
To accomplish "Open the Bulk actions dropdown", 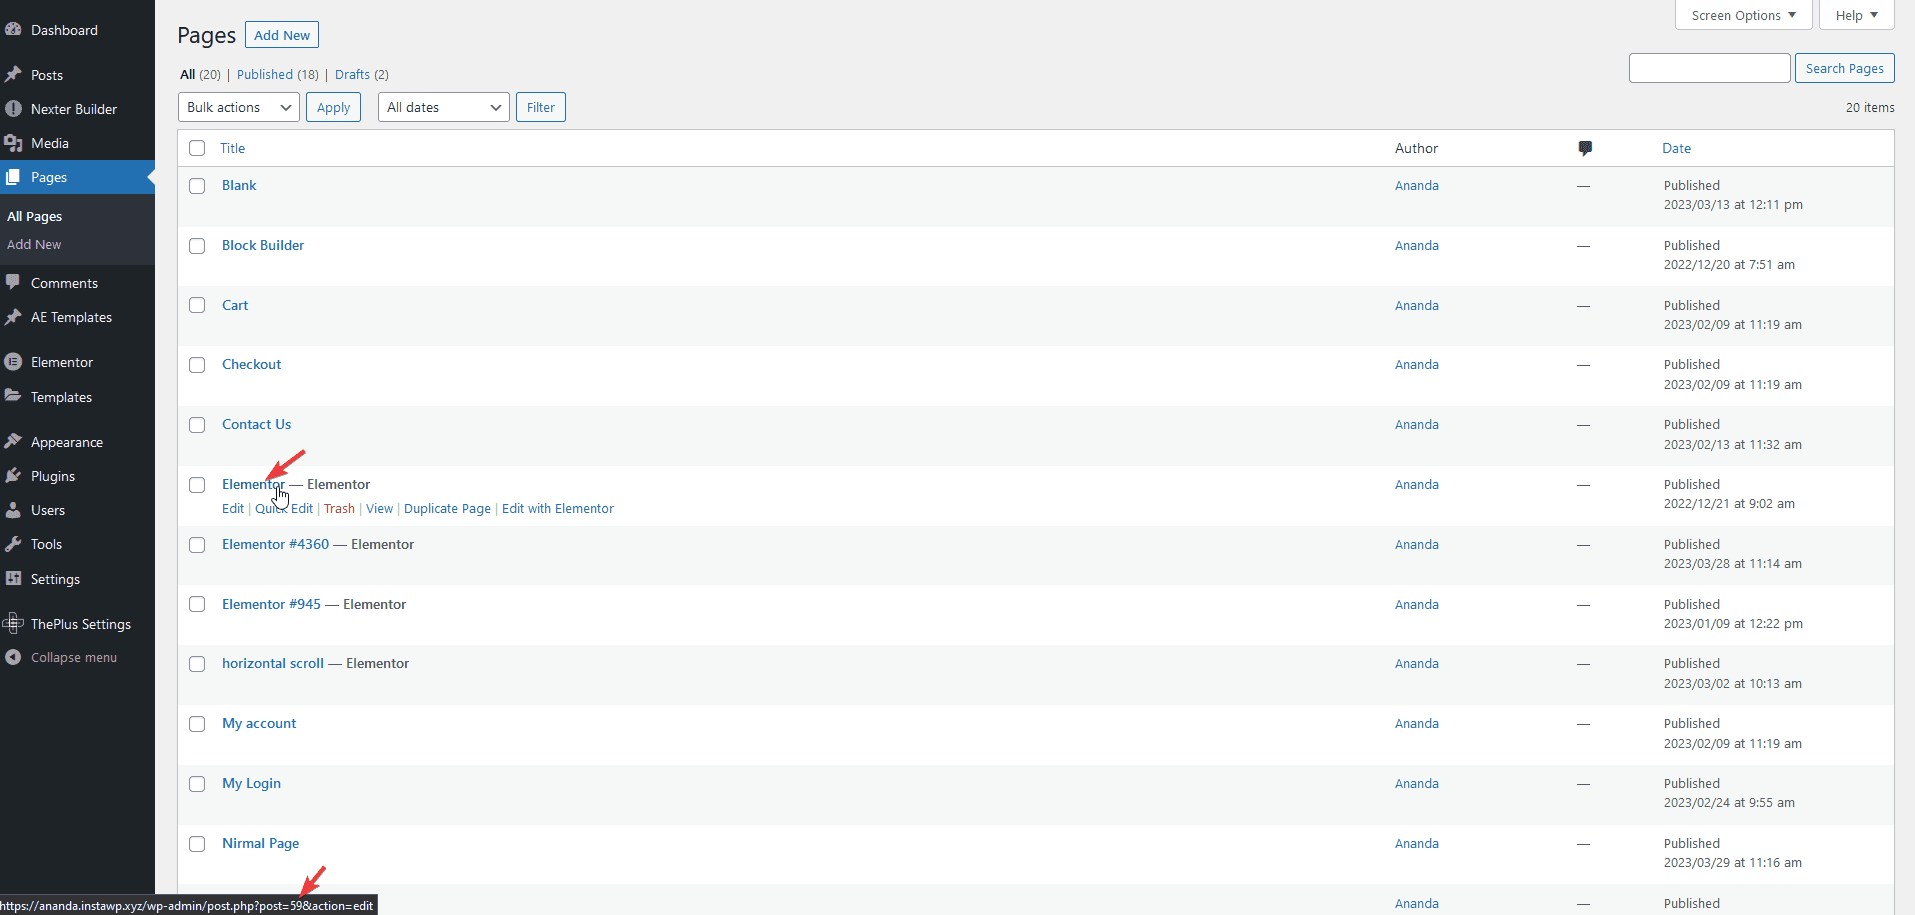I will [238, 107].
